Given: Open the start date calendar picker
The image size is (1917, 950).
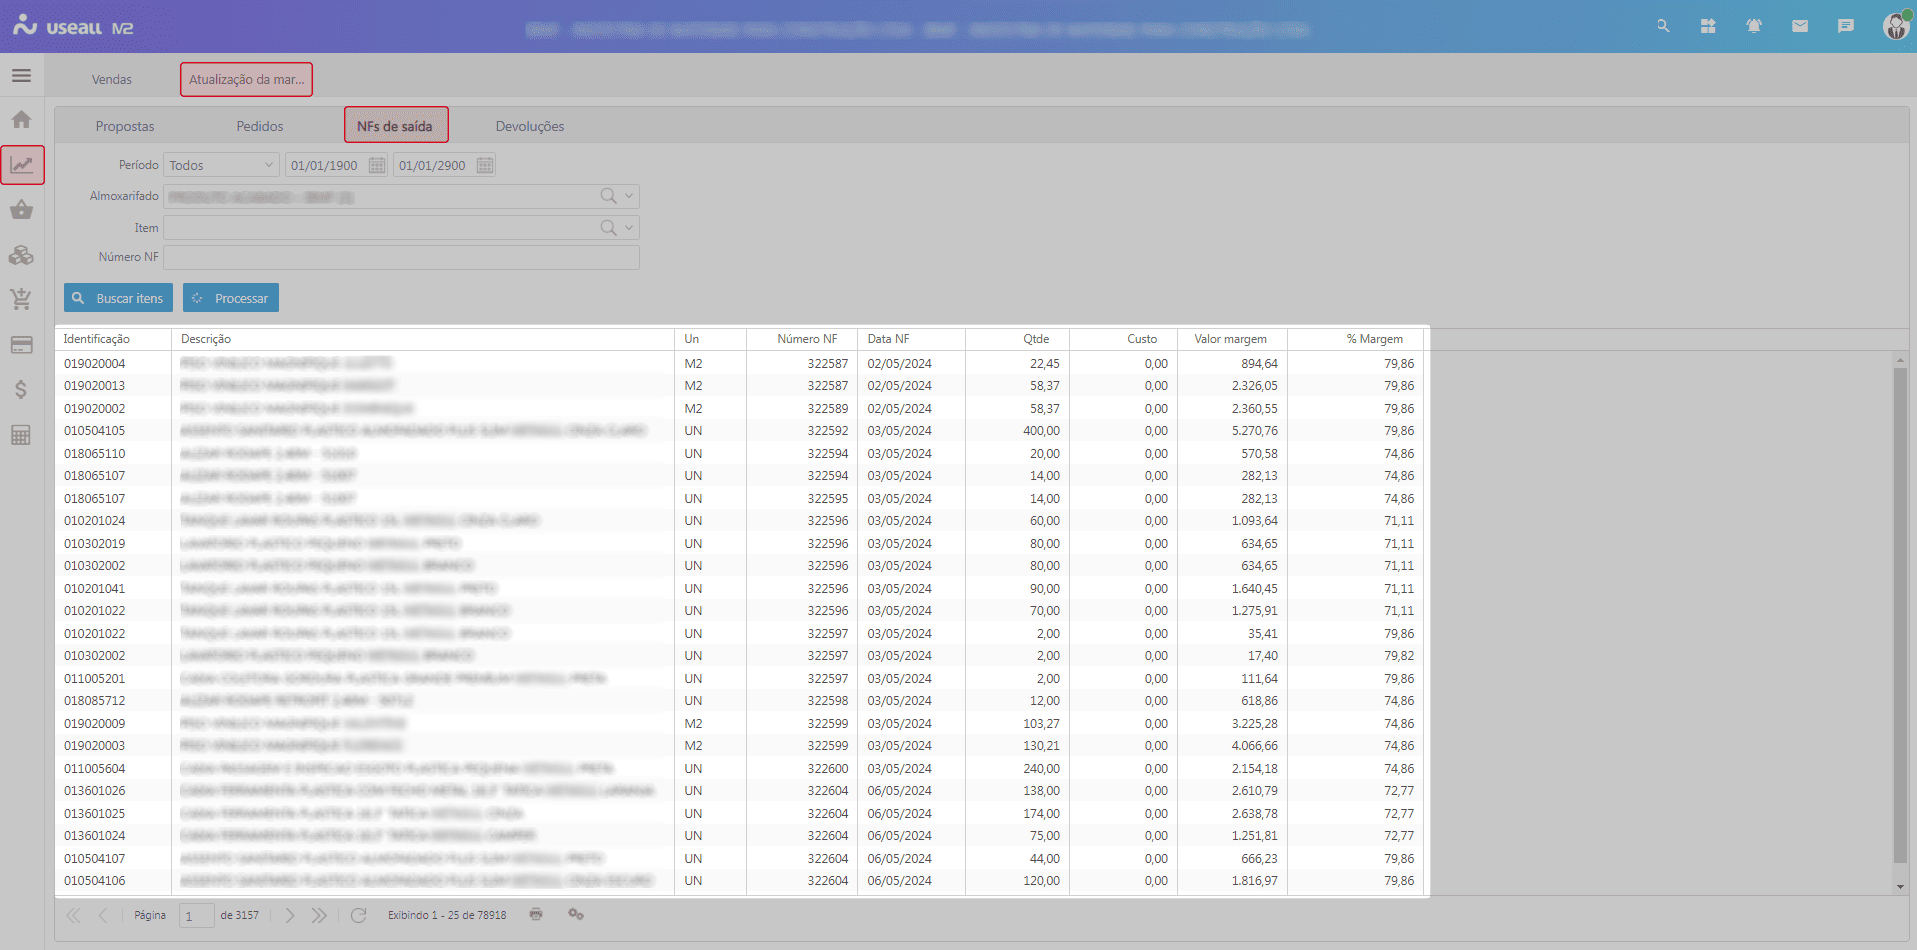Looking at the screenshot, I should tap(377, 166).
